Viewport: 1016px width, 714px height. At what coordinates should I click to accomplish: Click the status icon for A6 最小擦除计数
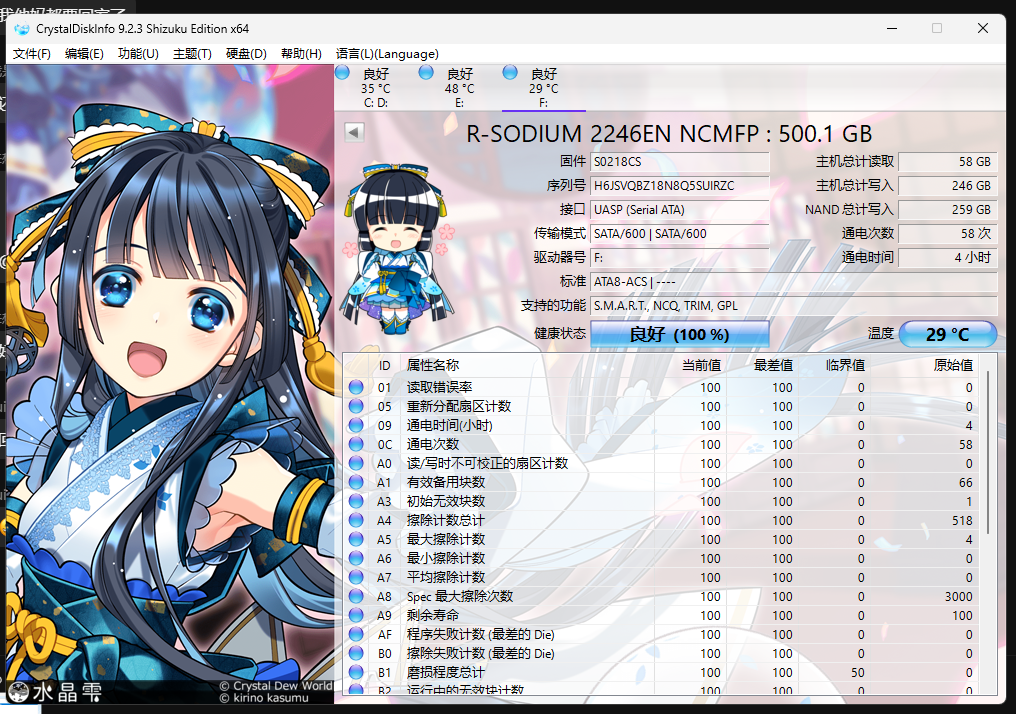tap(356, 558)
